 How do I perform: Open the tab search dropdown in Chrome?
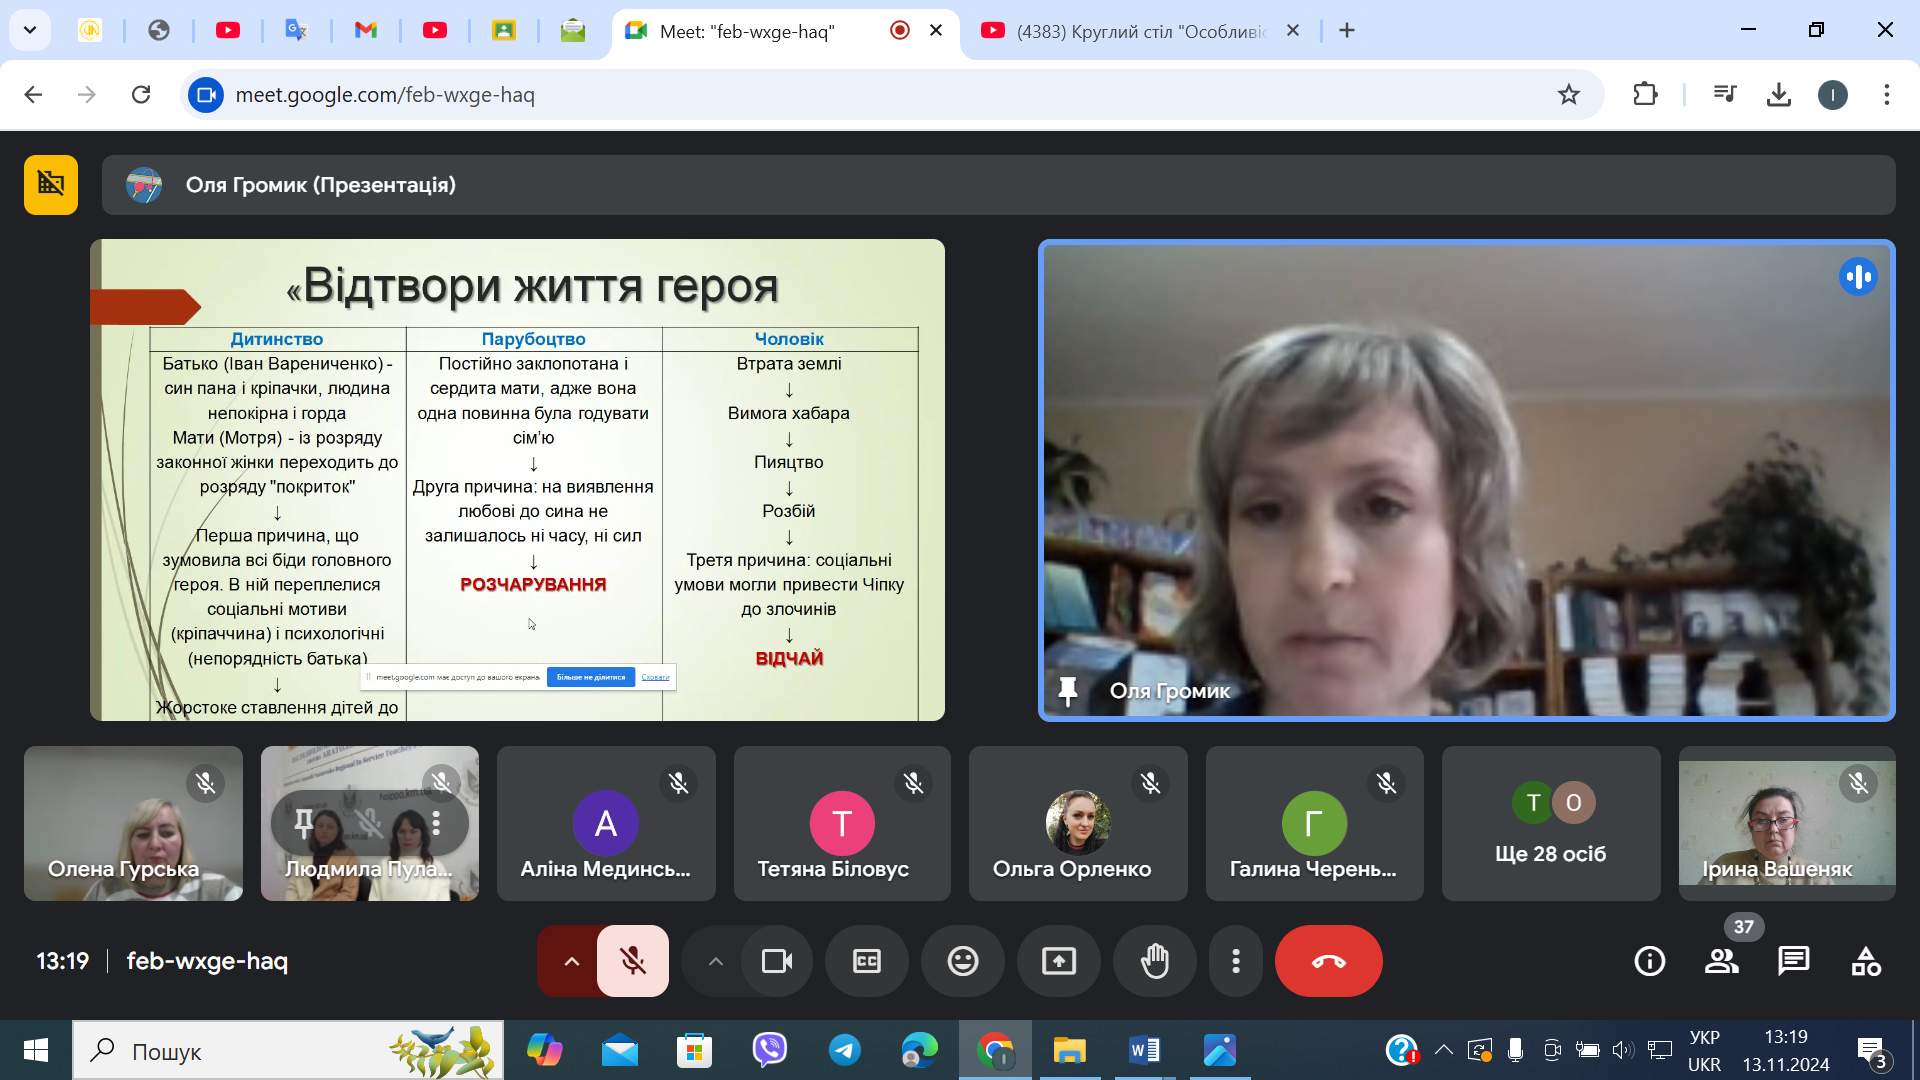click(x=30, y=30)
